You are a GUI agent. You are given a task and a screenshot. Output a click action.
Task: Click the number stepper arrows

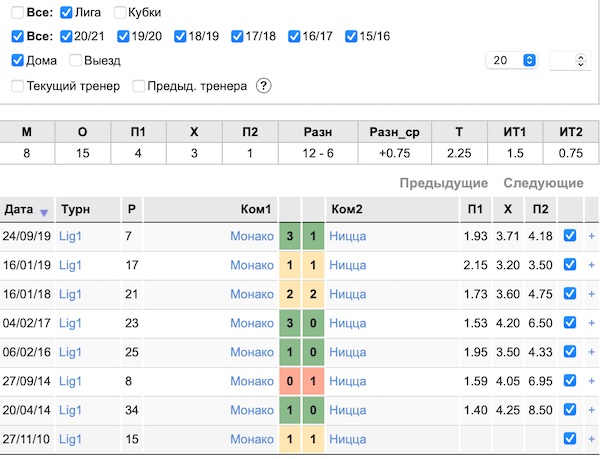point(580,60)
